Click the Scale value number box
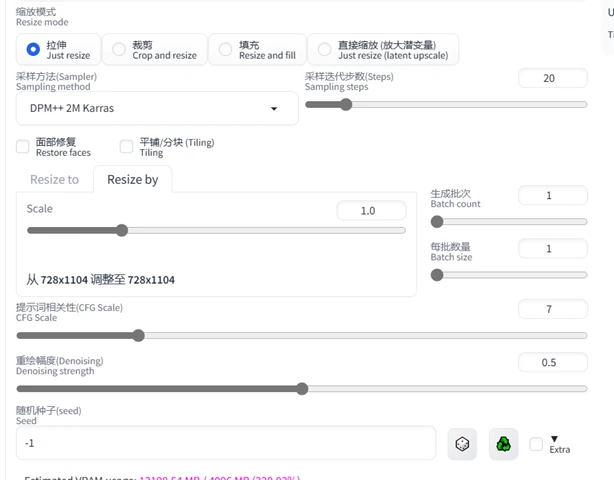The height and width of the screenshot is (480, 614). coord(371,211)
